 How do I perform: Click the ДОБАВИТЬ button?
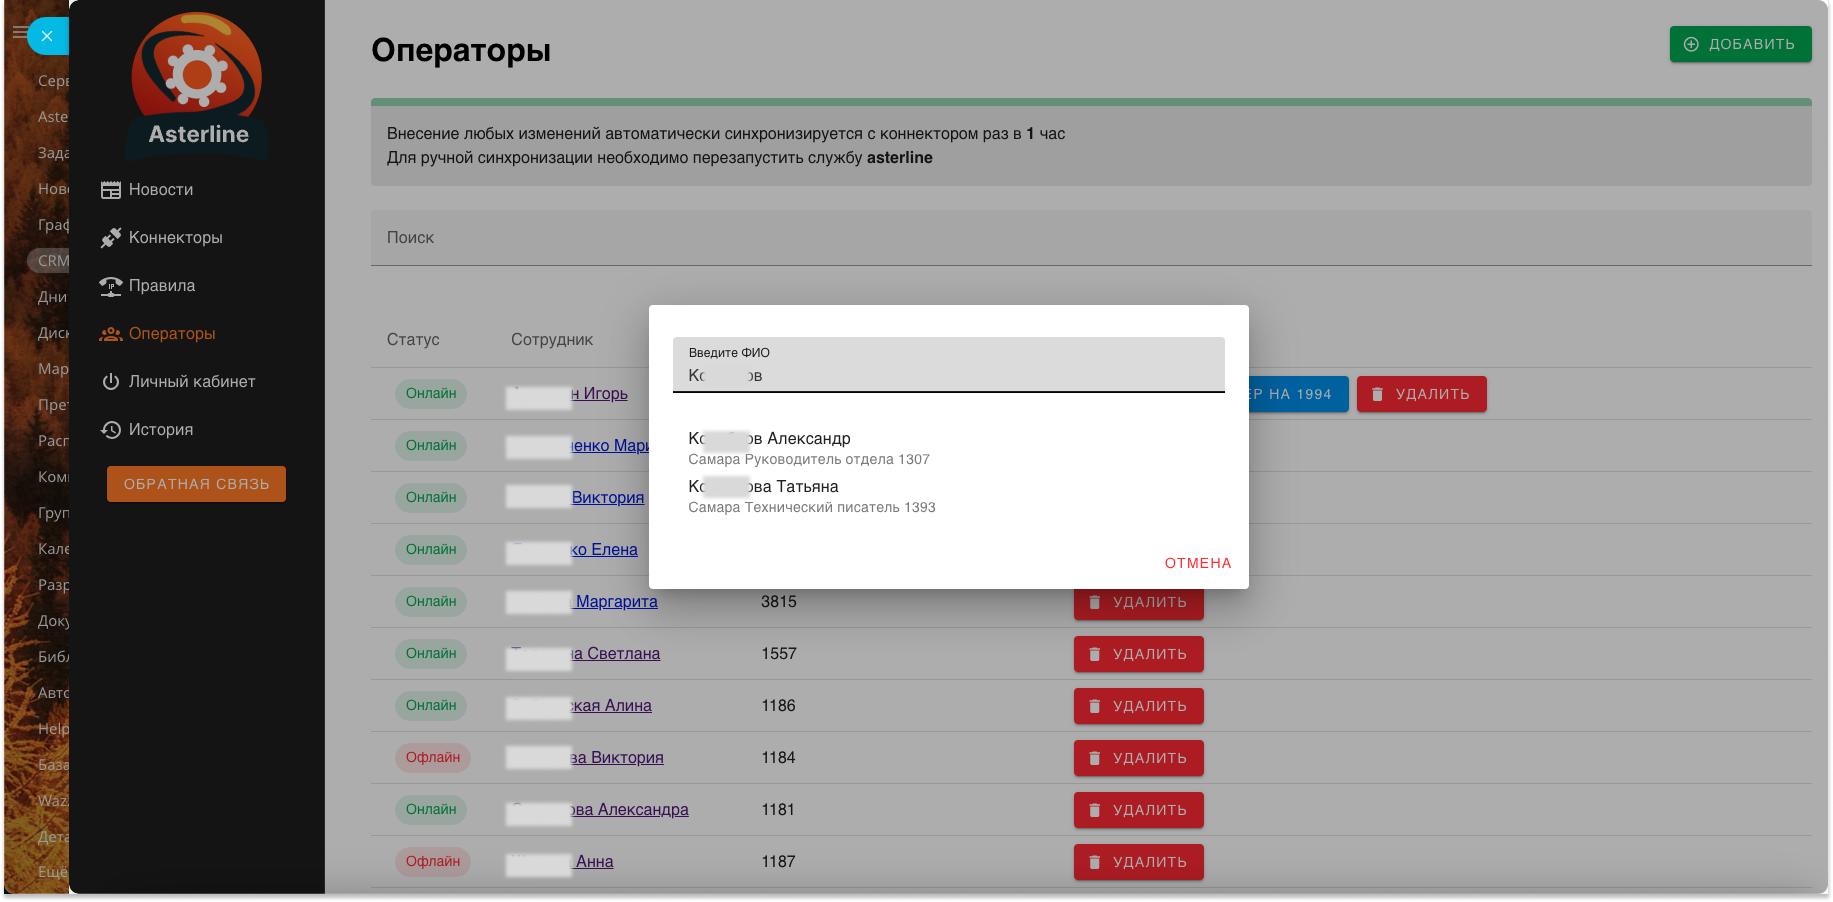[1740, 44]
